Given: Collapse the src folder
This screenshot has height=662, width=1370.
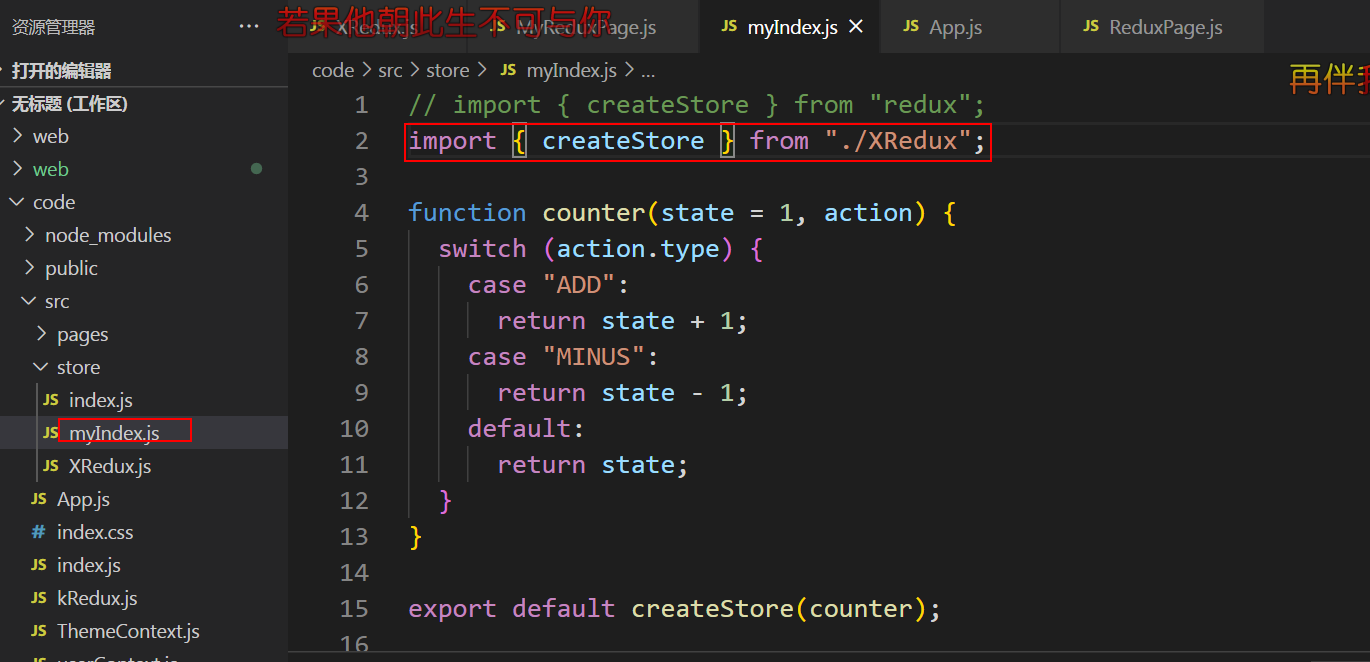Looking at the screenshot, I should [56, 301].
